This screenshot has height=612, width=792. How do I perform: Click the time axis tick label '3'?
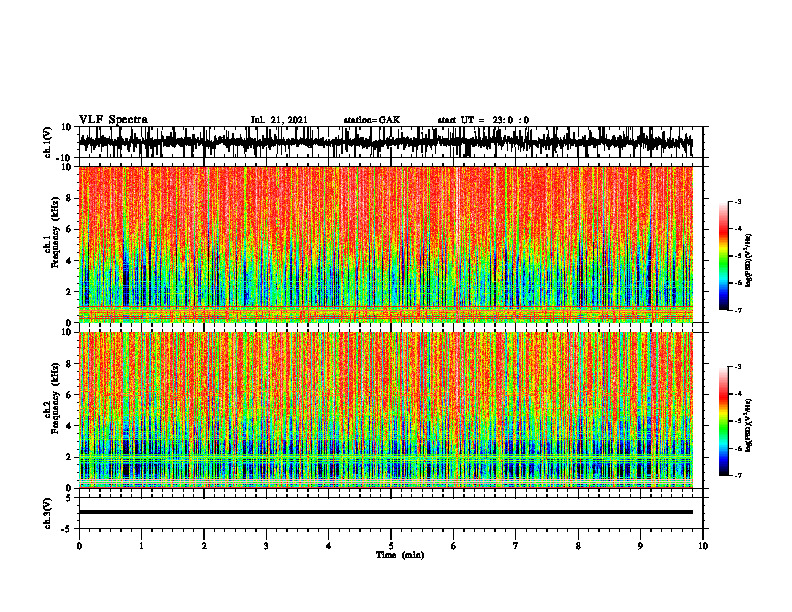[266, 546]
